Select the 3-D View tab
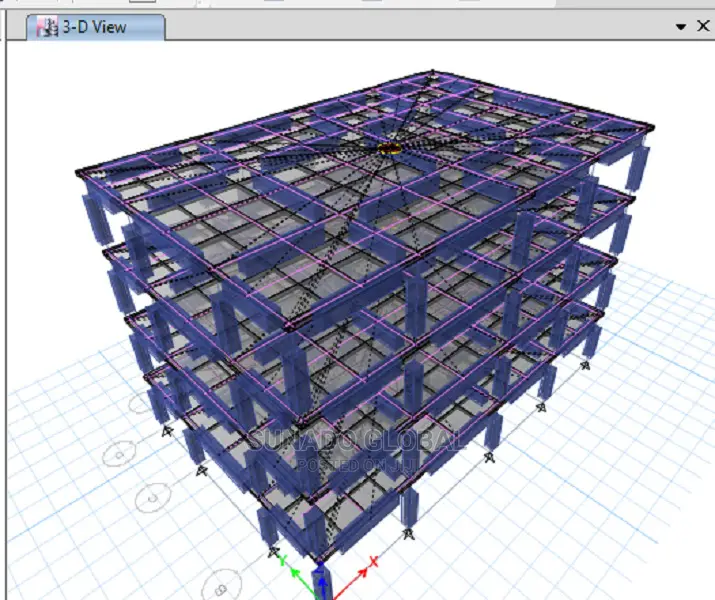Screen dimensions: 715x600 coord(95,27)
